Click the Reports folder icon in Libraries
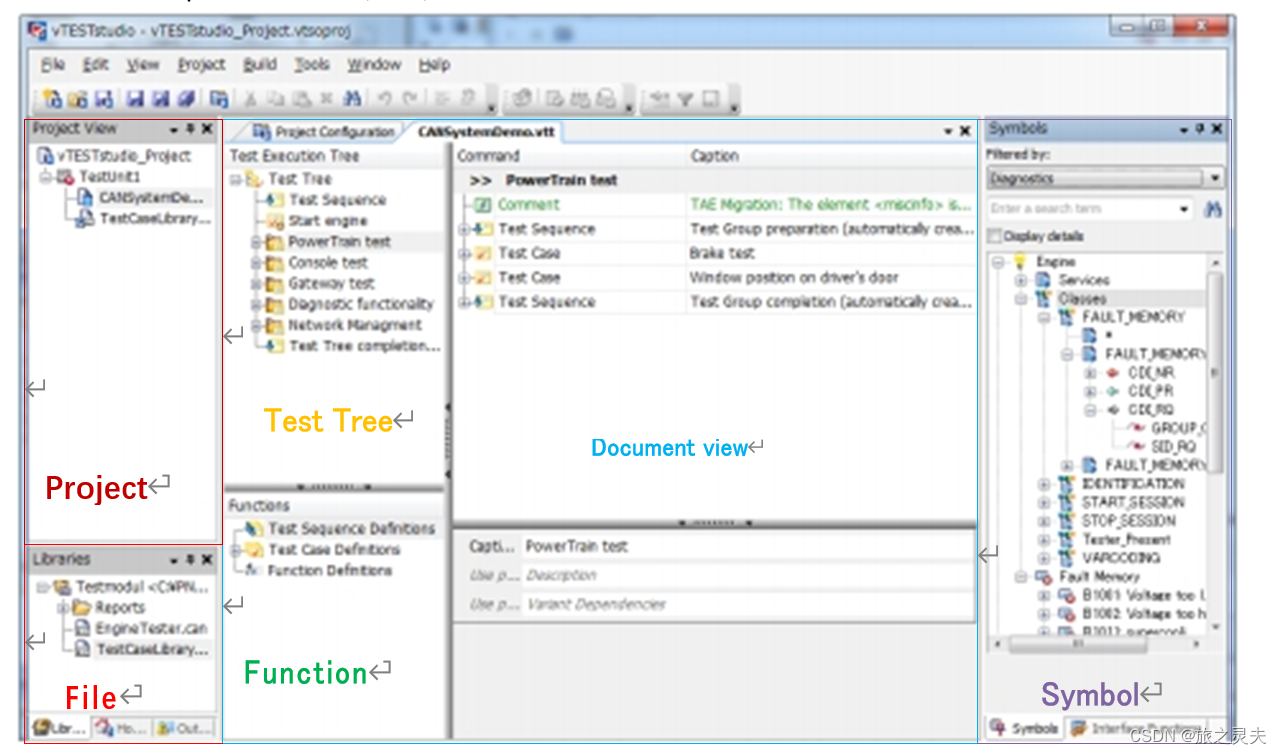1282x754 pixels. [83, 608]
